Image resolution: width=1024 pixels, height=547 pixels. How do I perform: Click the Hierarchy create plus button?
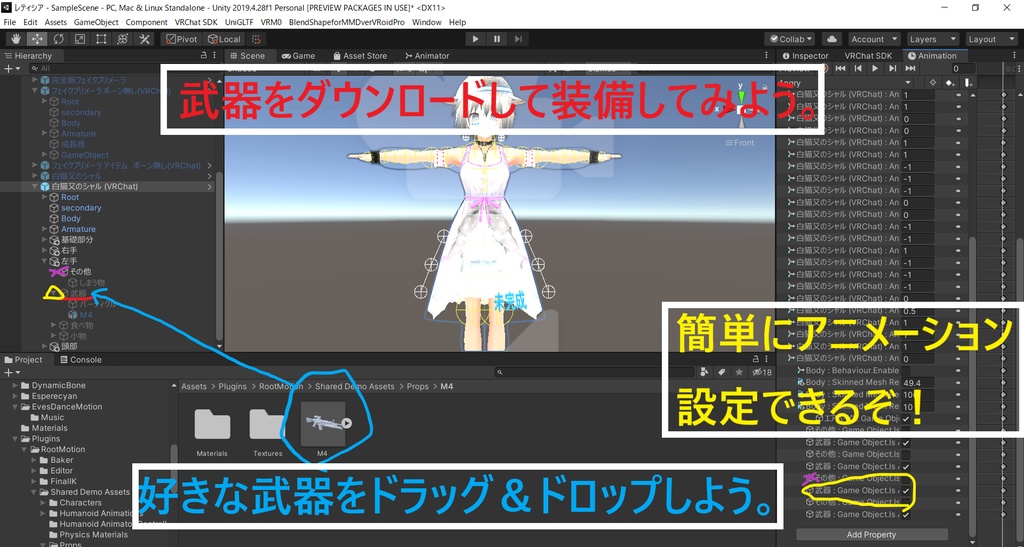10,68
